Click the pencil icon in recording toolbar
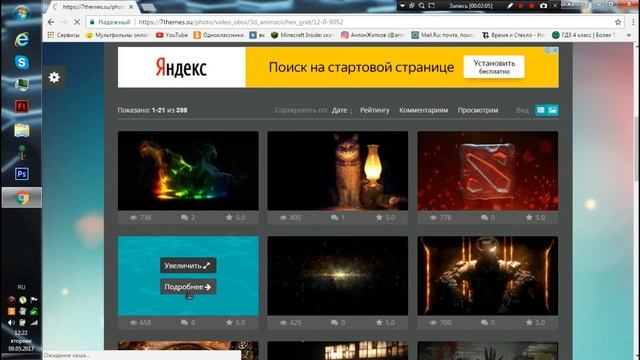Viewport: 640px width, 360px height. click(510, 6)
